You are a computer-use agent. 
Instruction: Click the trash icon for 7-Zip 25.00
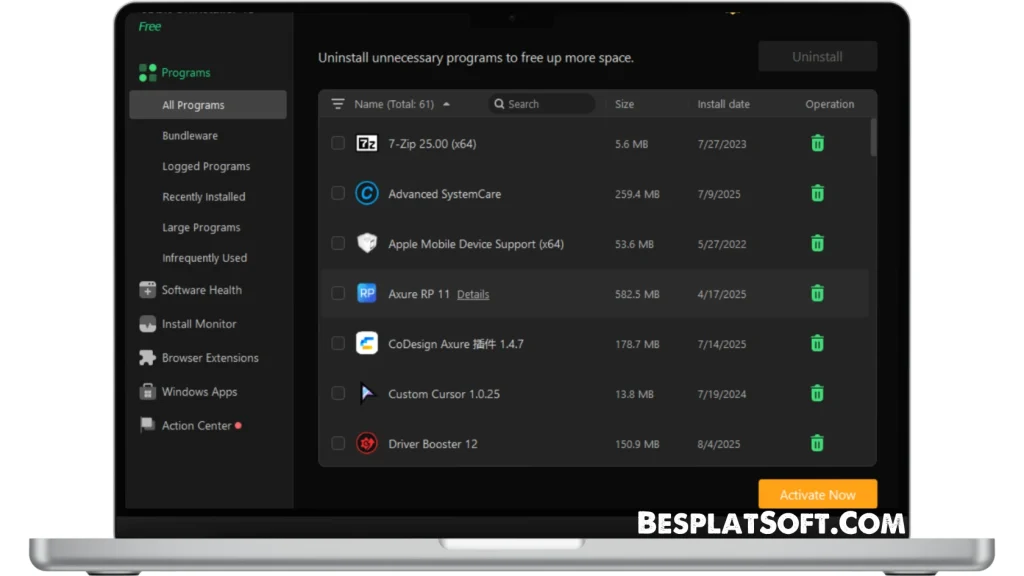817,143
